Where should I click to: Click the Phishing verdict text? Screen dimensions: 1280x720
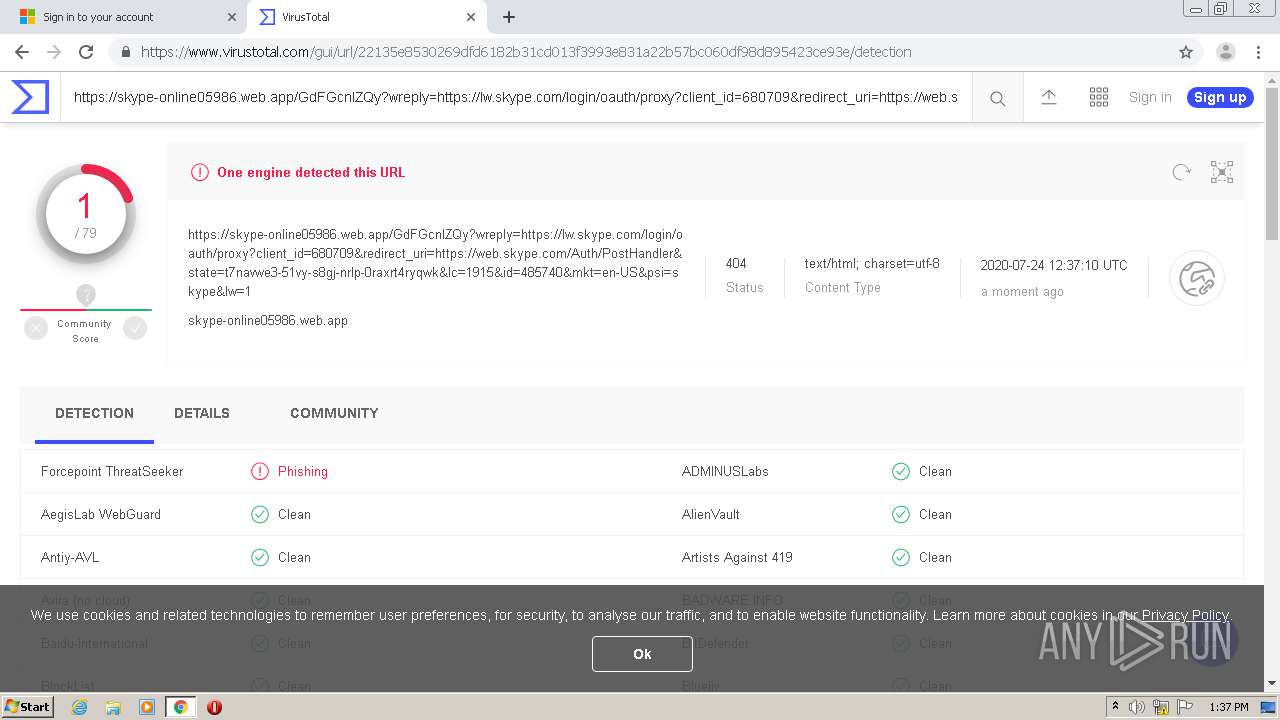(x=303, y=471)
